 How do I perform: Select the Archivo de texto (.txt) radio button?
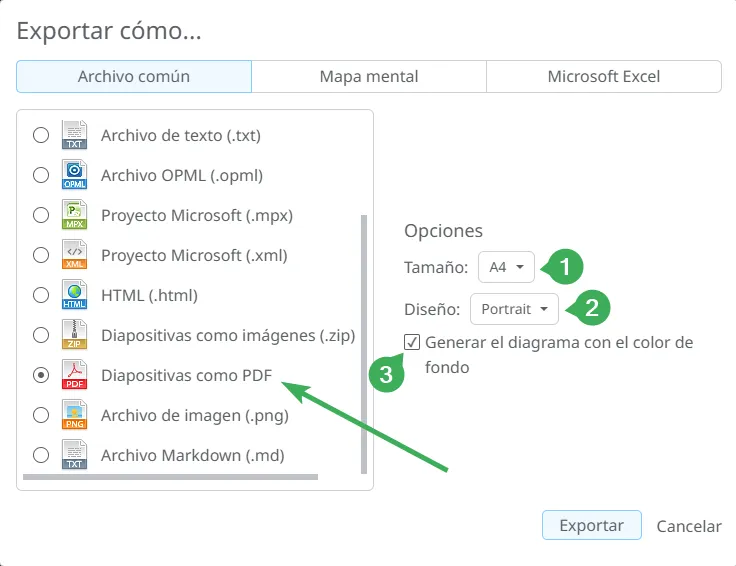(41, 135)
